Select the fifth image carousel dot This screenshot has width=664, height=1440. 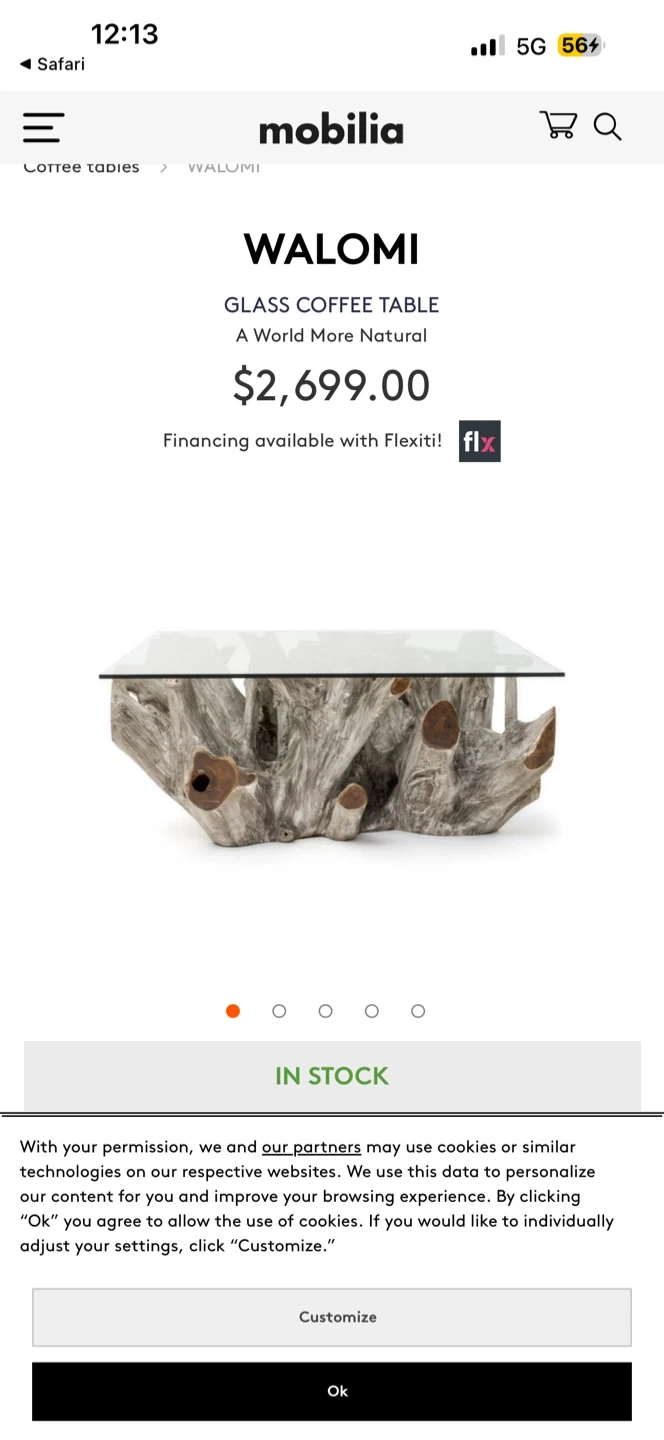coord(418,1011)
